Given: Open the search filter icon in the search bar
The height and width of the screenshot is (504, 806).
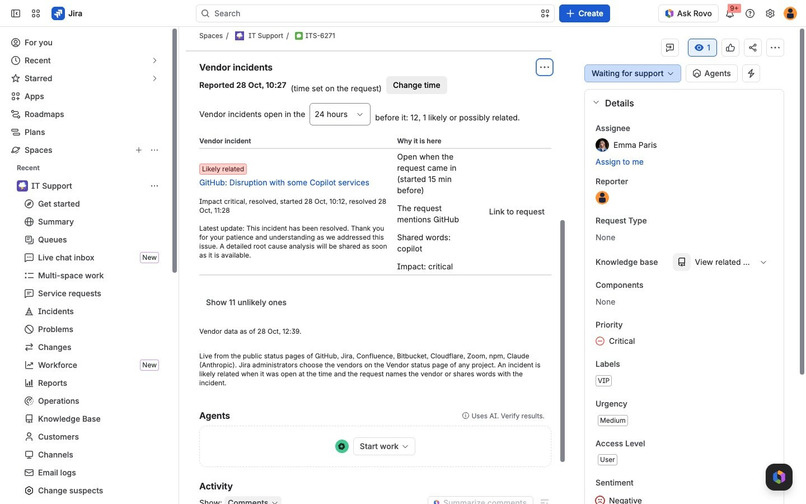Looking at the screenshot, I should tap(545, 13).
